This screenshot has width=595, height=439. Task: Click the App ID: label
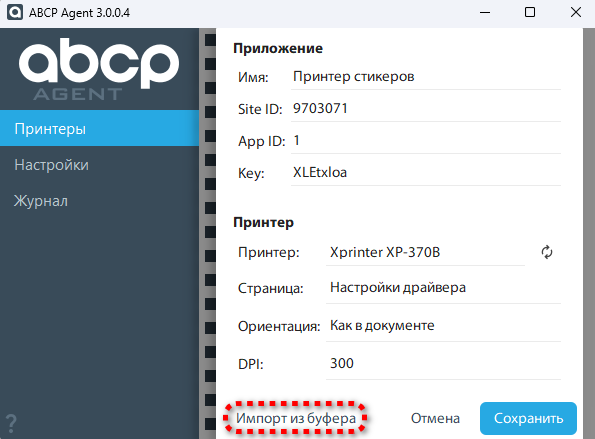[x=261, y=142]
